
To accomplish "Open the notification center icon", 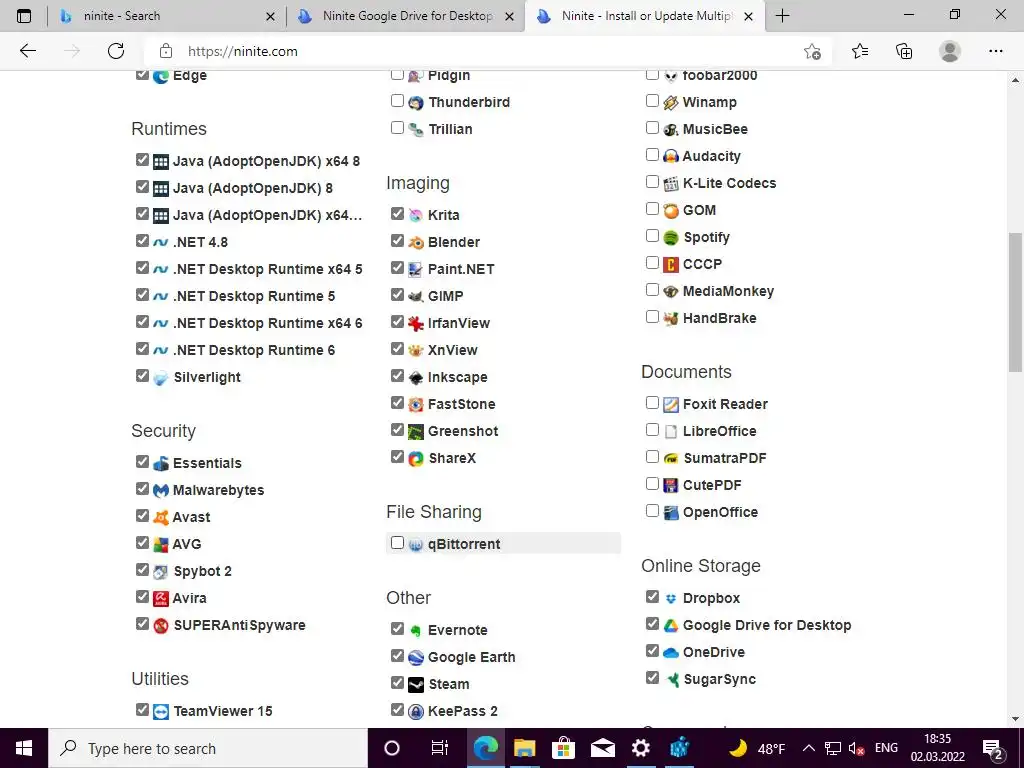I will click(993, 749).
